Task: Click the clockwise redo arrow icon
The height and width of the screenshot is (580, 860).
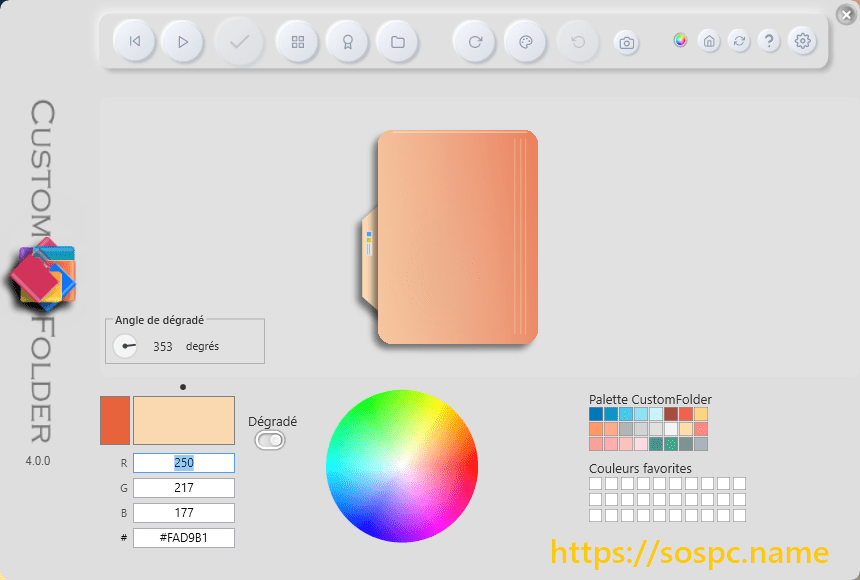Action: (475, 42)
